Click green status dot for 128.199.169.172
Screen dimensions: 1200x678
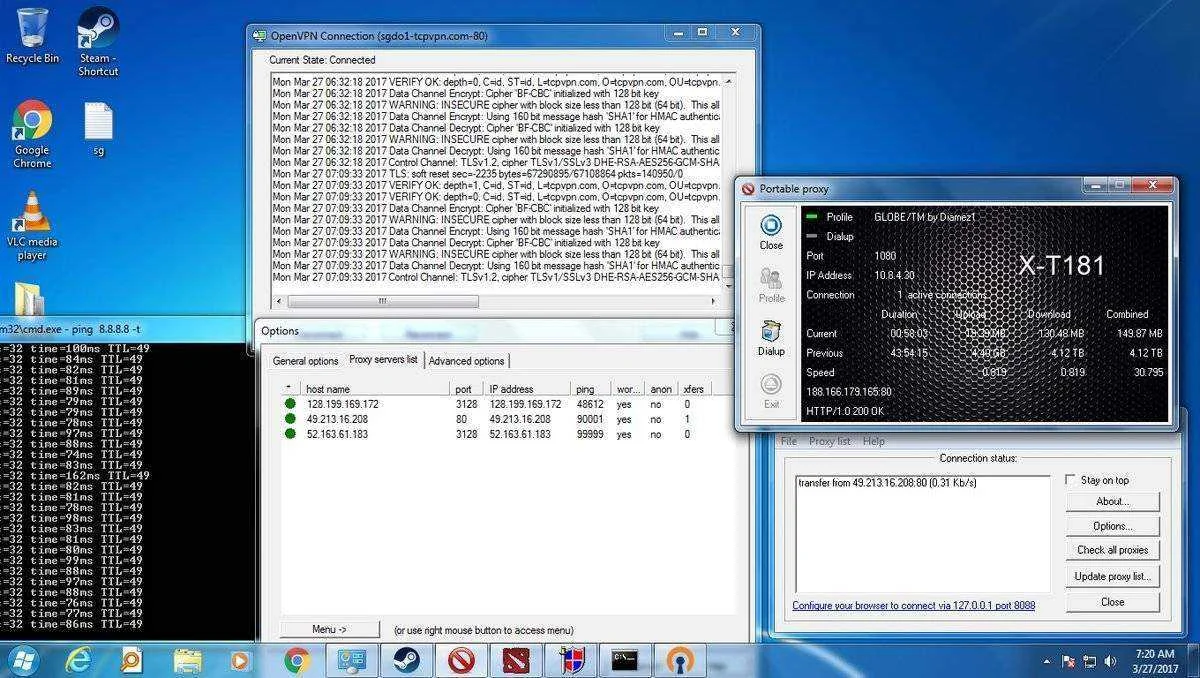point(290,404)
